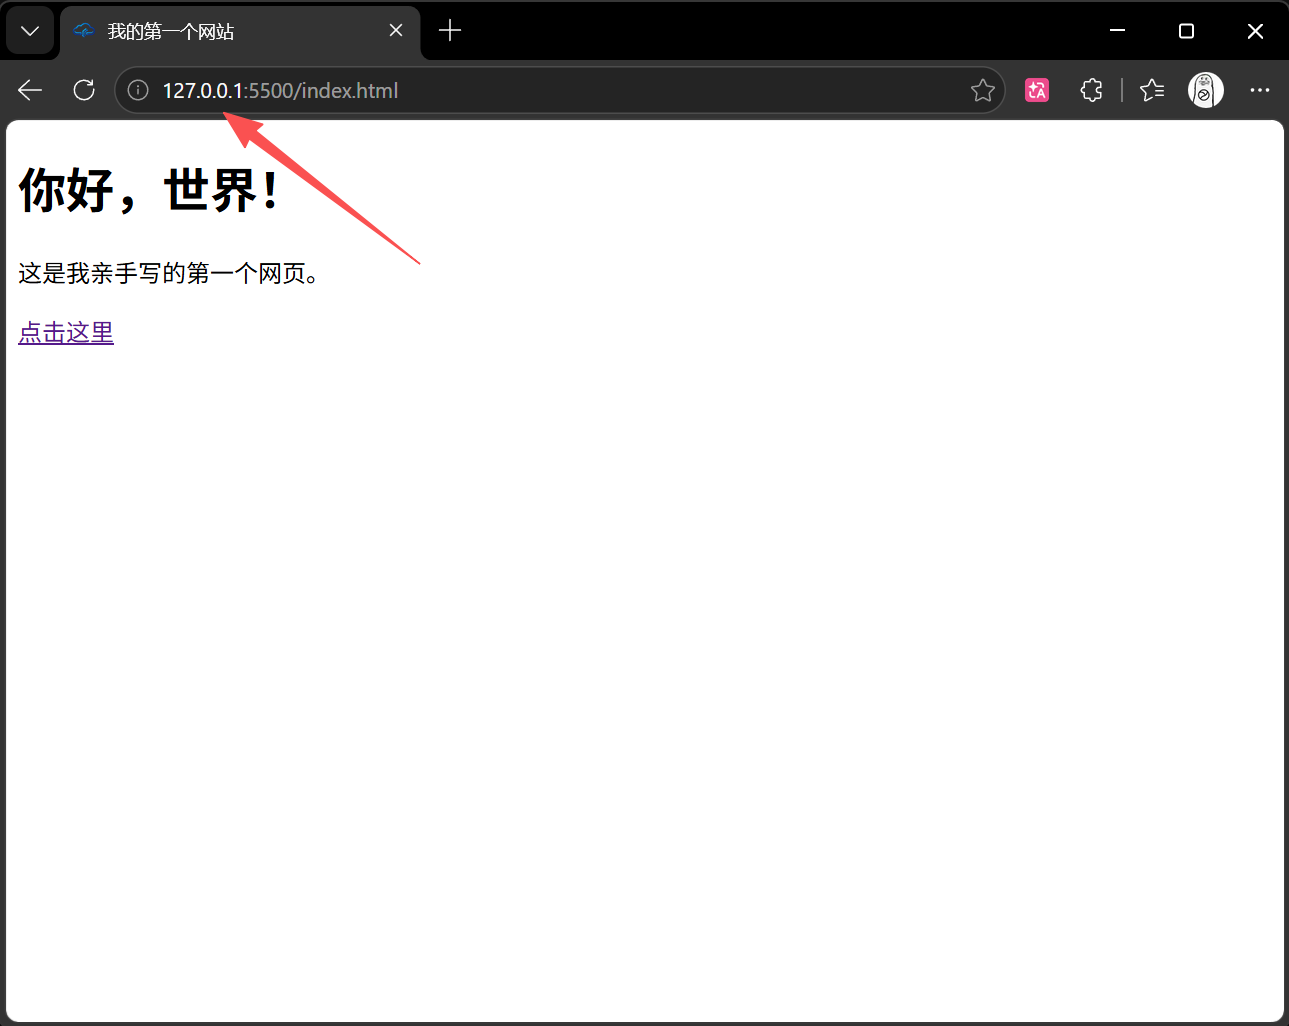The image size is (1289, 1026).
Task: Go back using the back arrow
Action: (30, 90)
